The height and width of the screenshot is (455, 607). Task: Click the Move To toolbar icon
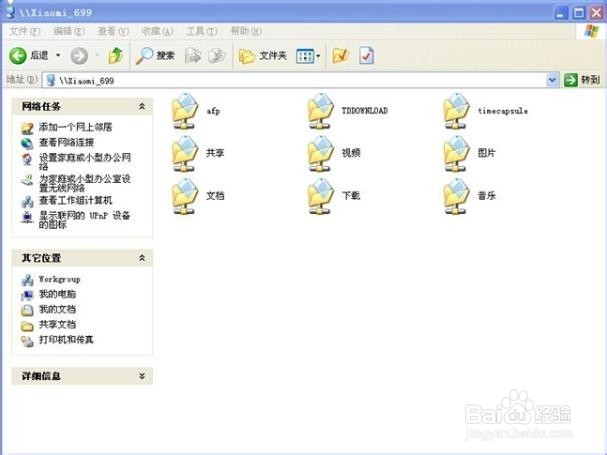pyautogui.click(x=193, y=56)
